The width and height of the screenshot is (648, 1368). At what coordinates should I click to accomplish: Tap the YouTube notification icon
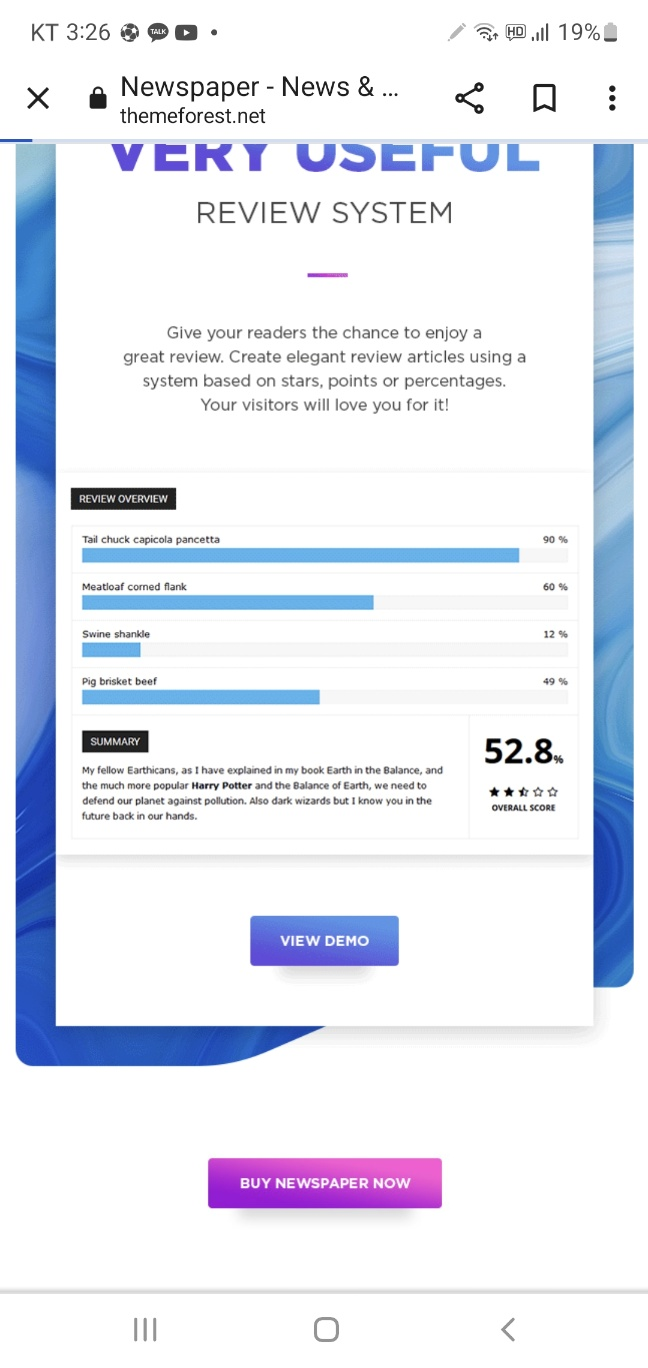click(186, 32)
